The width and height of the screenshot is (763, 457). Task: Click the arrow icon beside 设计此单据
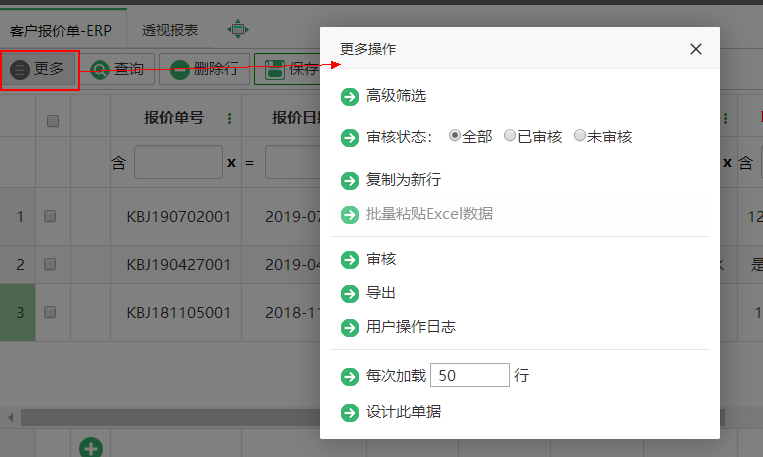(x=349, y=413)
